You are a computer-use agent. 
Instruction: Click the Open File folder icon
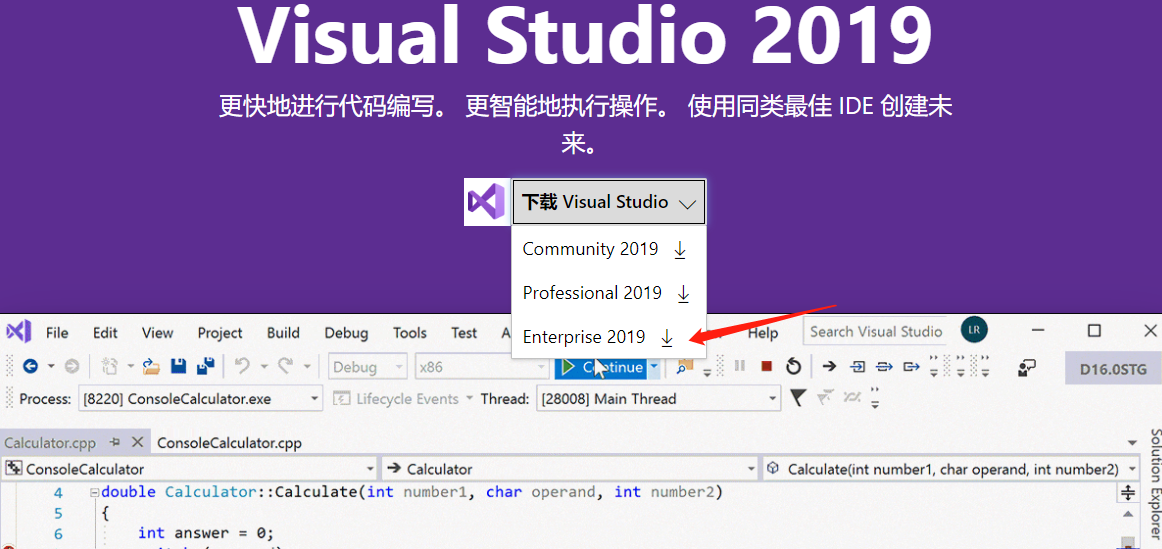click(151, 366)
